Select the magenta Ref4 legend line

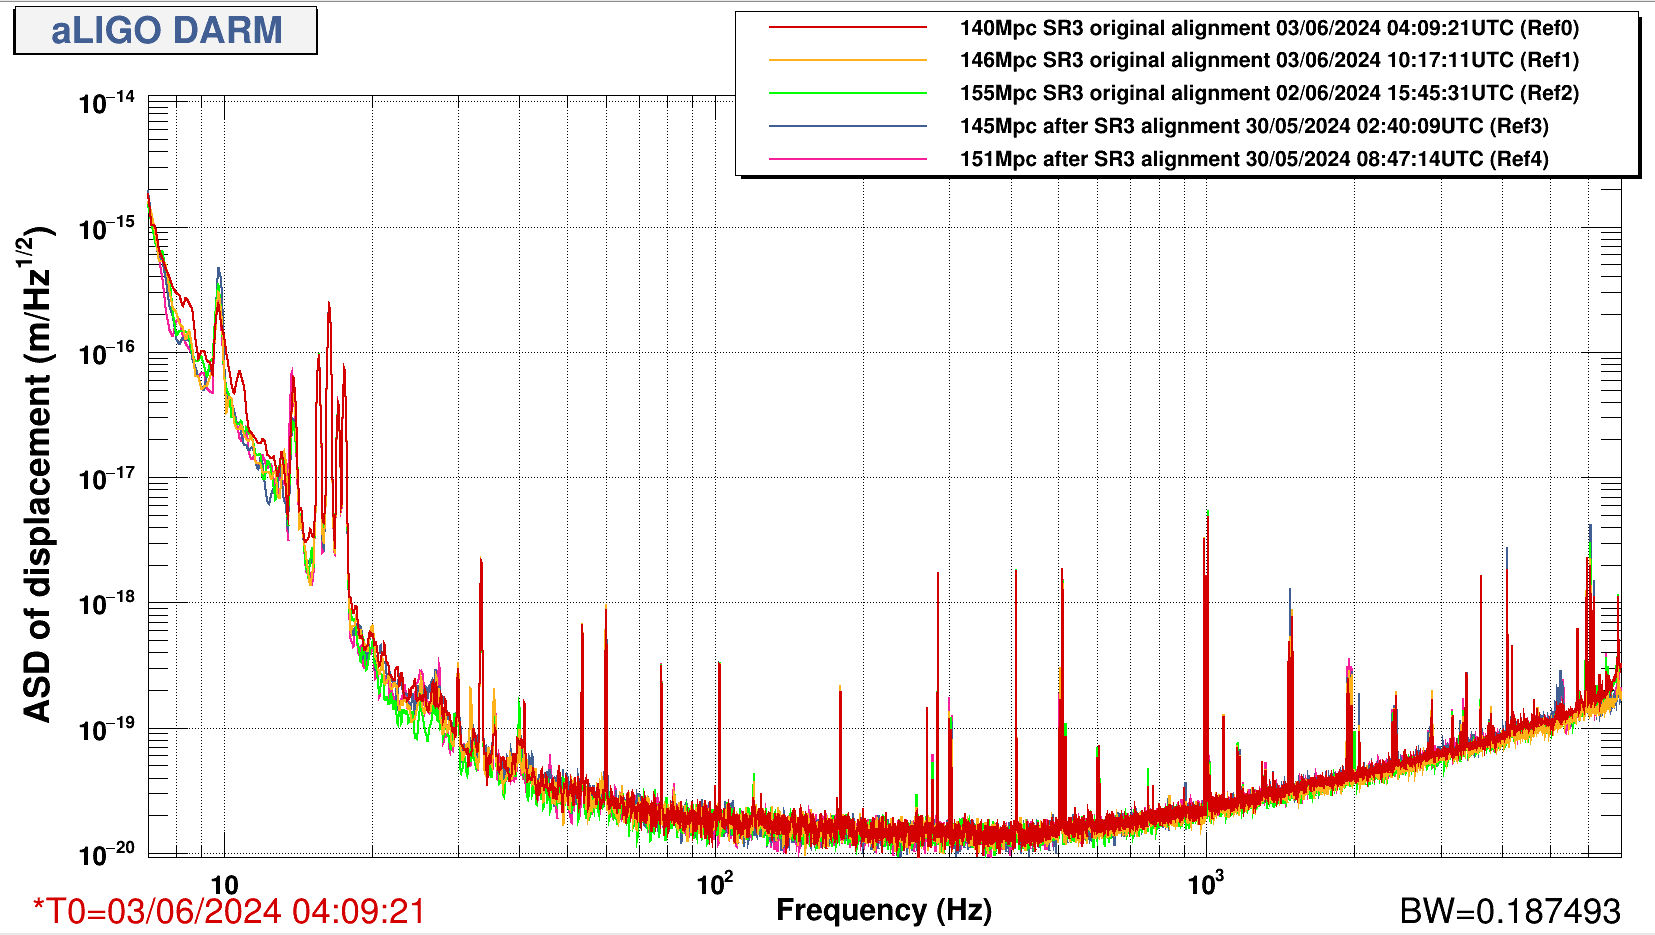[848, 159]
